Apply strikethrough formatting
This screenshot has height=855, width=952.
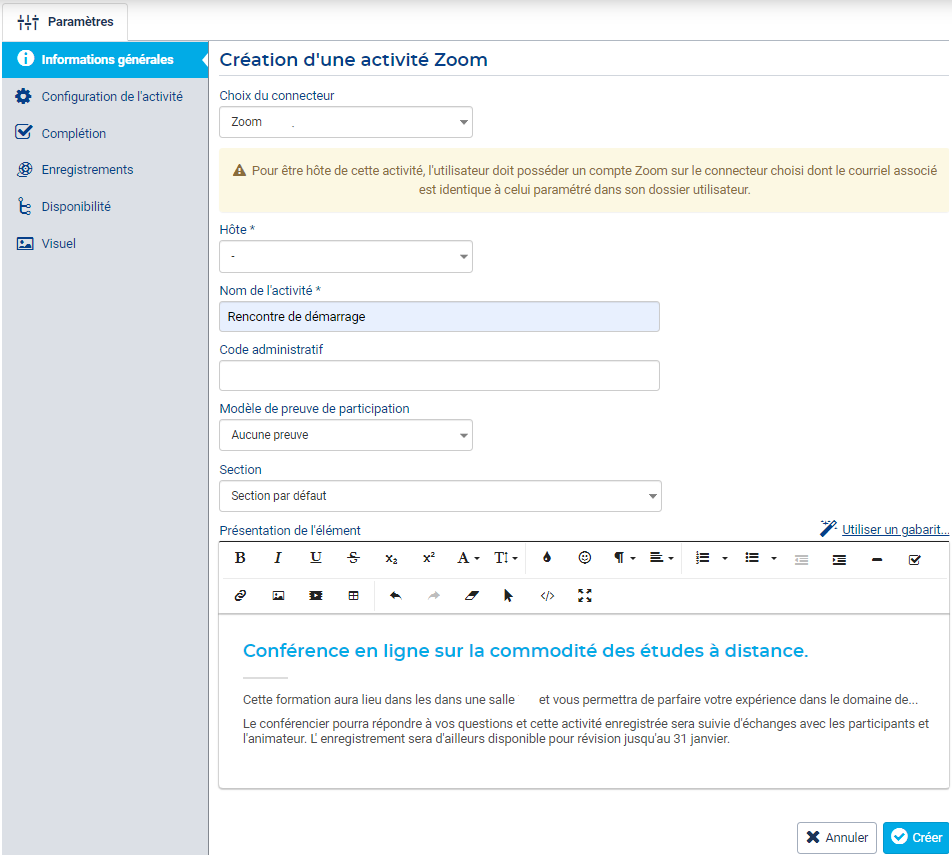coord(353,558)
